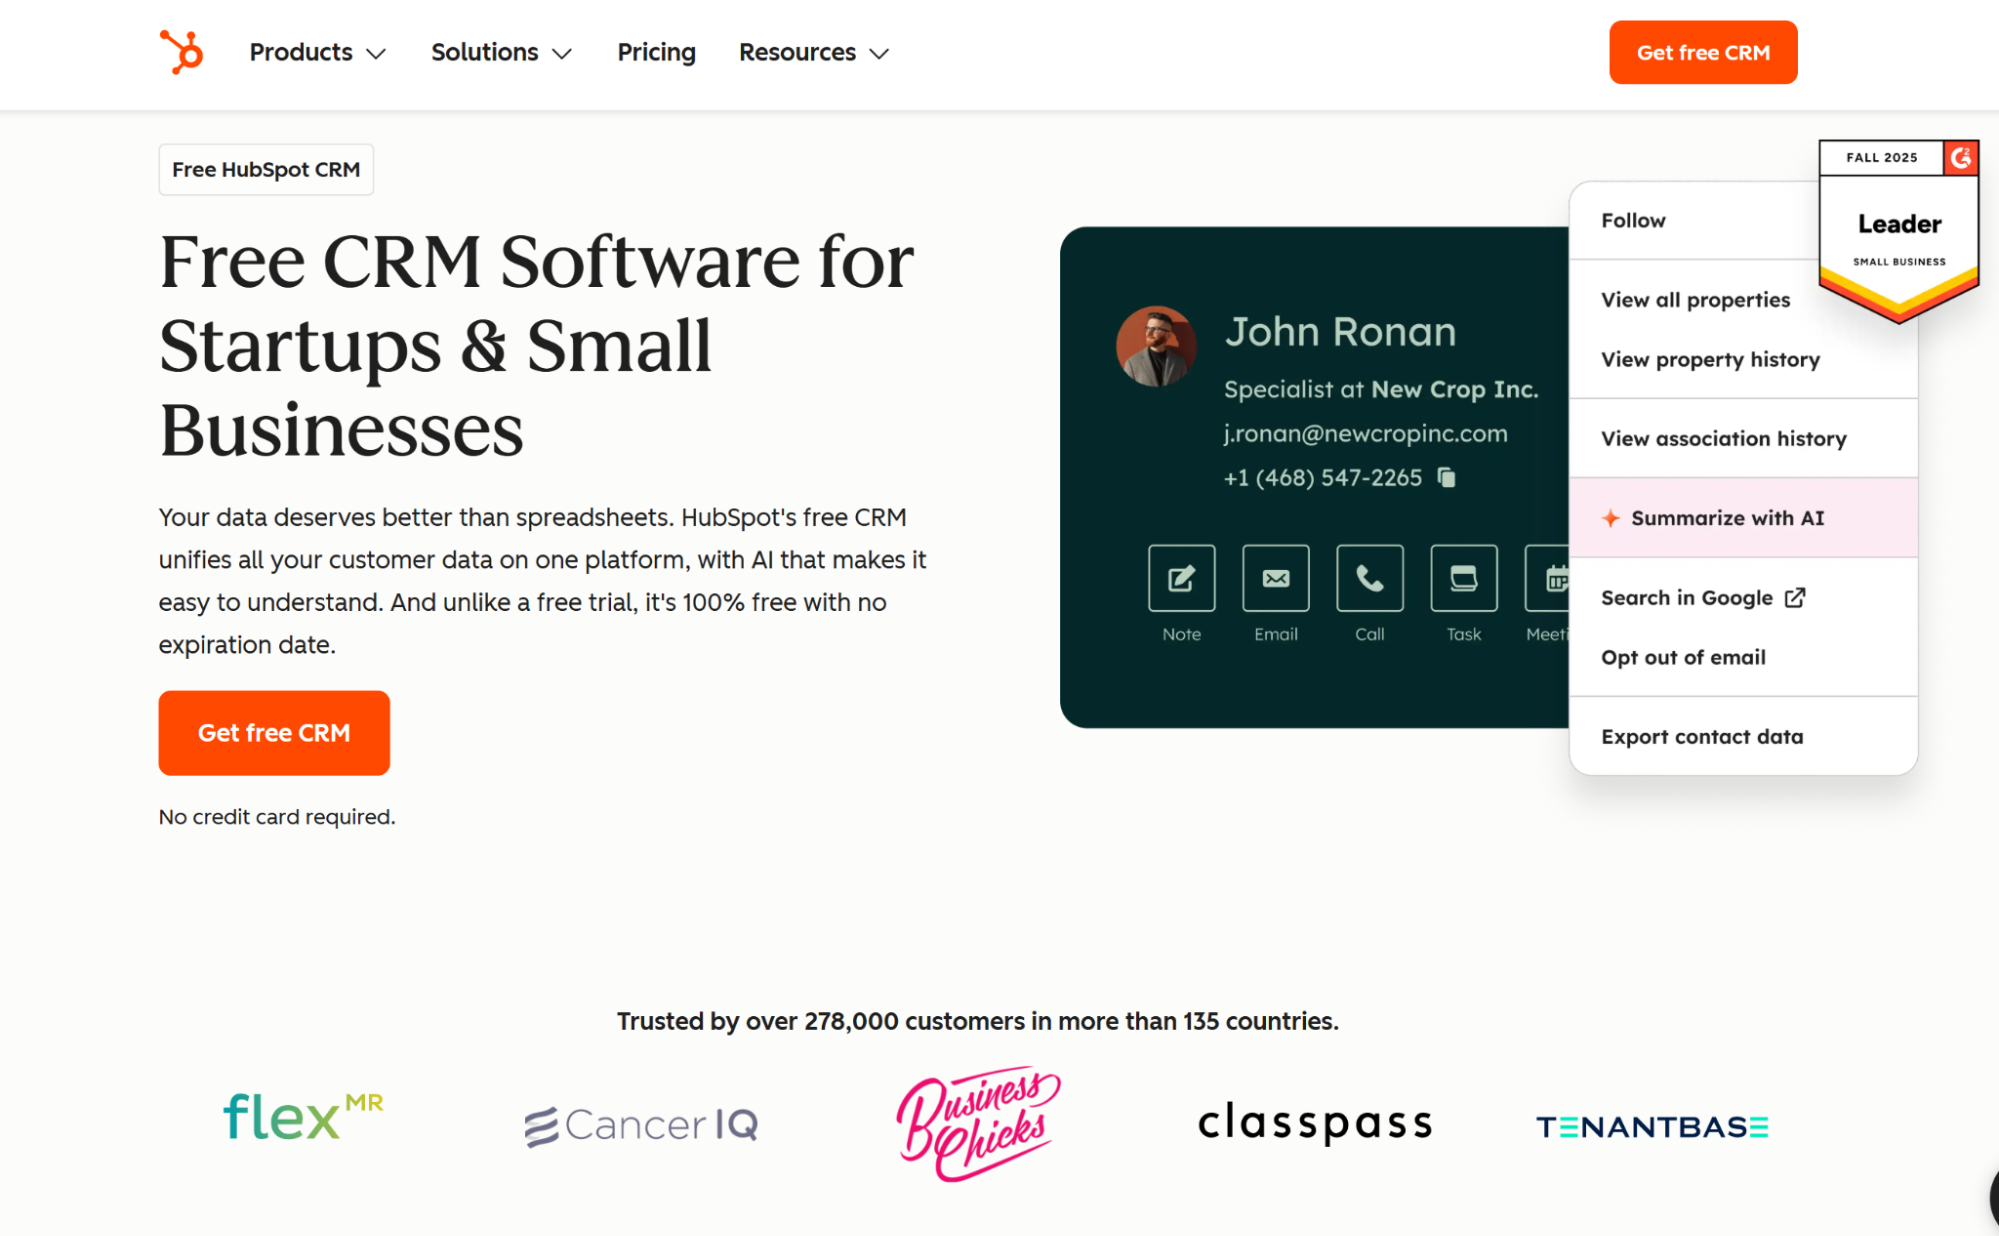Choose Summarize with AI option

1743,517
